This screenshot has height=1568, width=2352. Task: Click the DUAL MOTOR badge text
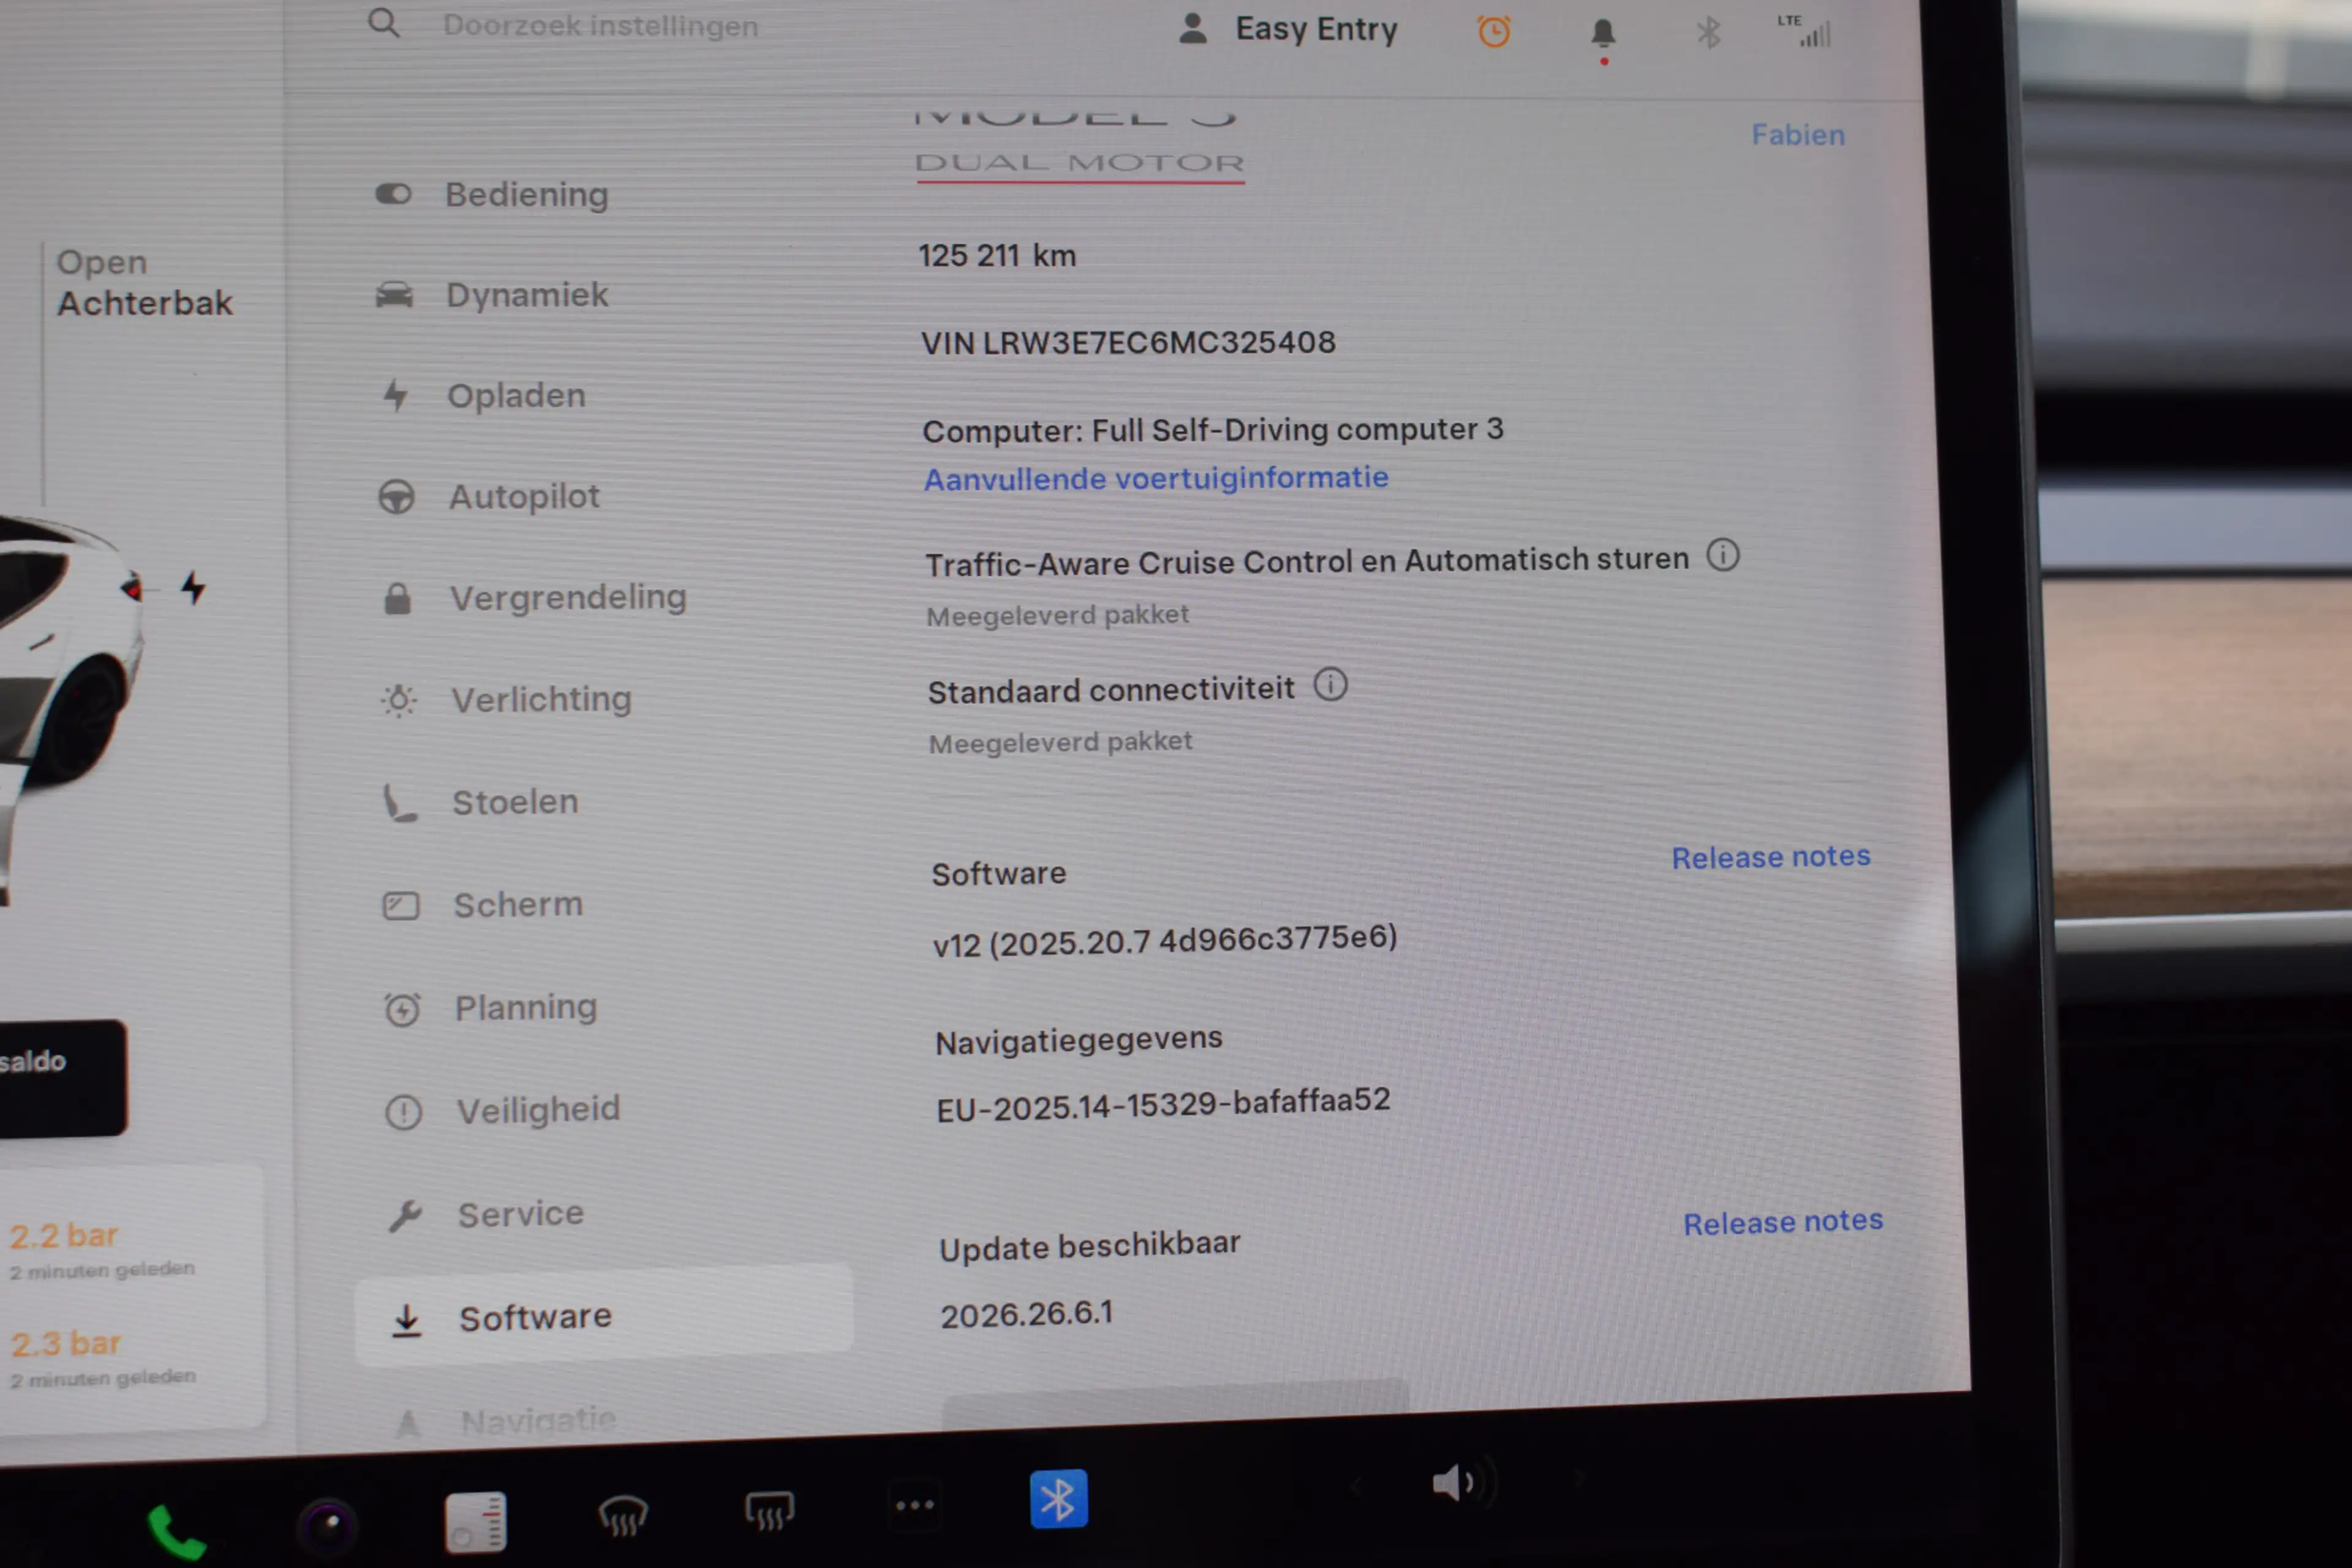click(1080, 163)
